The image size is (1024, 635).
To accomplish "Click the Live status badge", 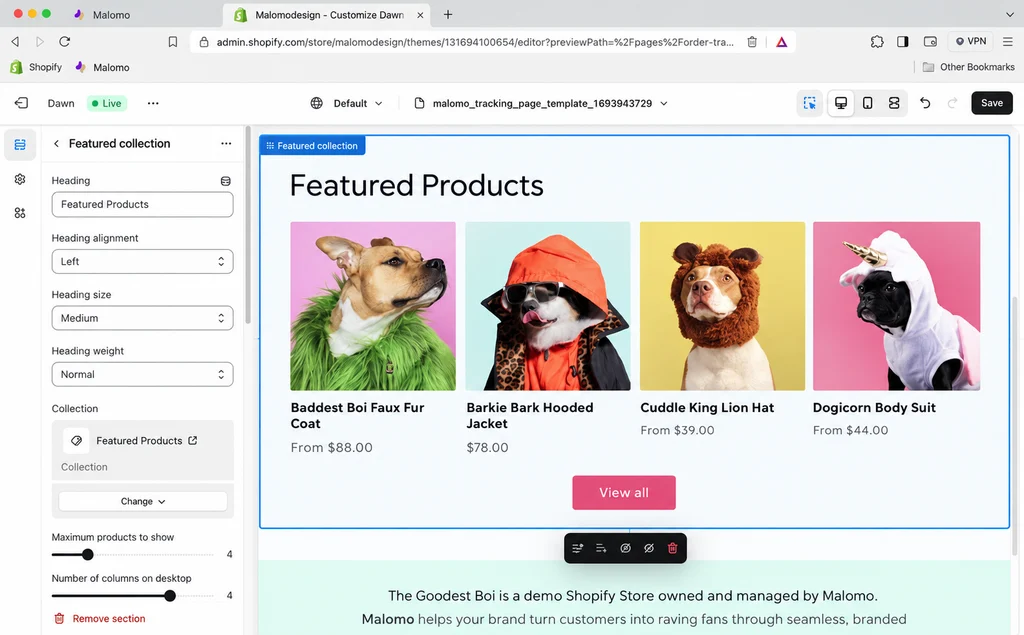I will [x=106, y=103].
